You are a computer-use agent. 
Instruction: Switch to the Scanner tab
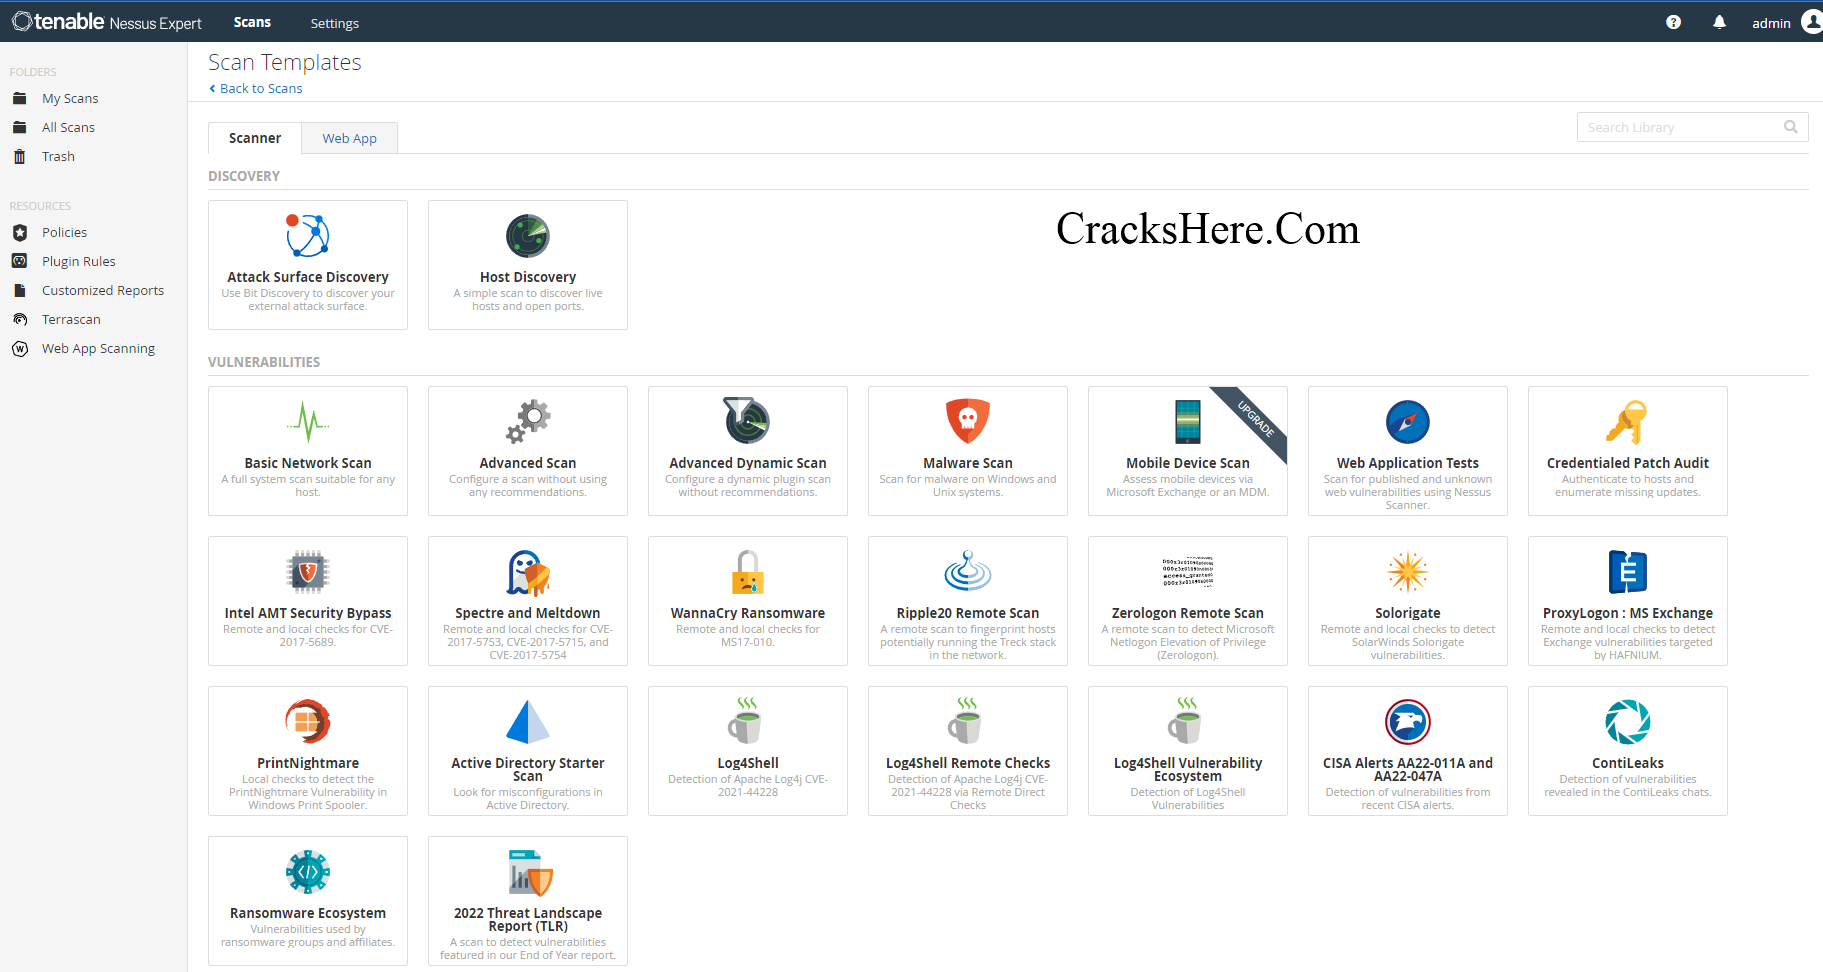255,138
